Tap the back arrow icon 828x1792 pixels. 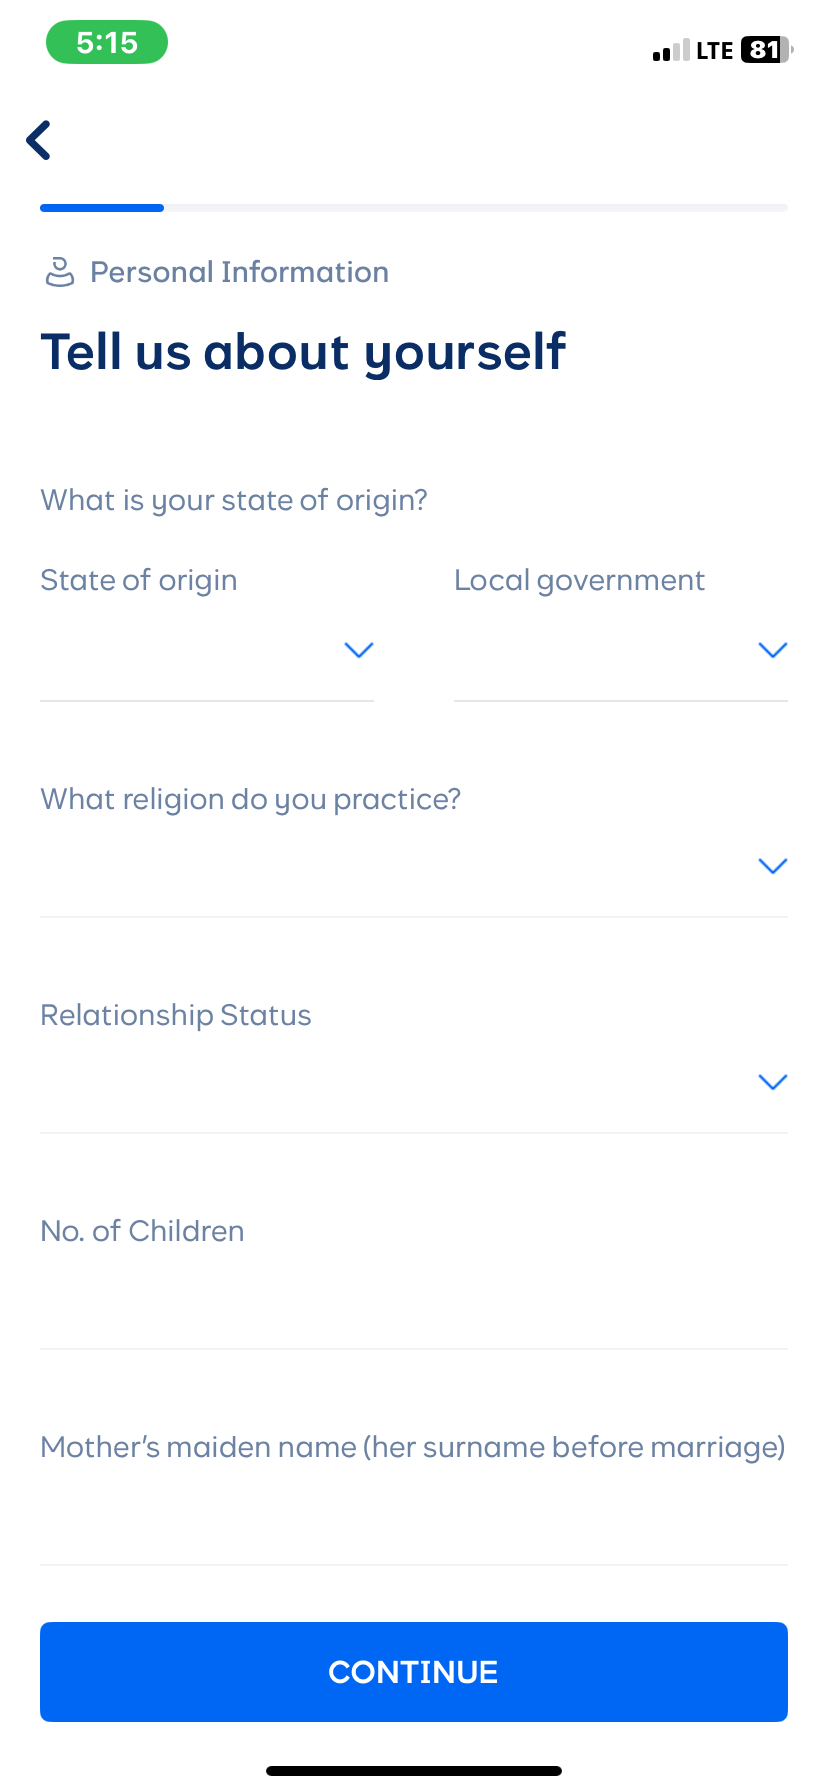39,140
